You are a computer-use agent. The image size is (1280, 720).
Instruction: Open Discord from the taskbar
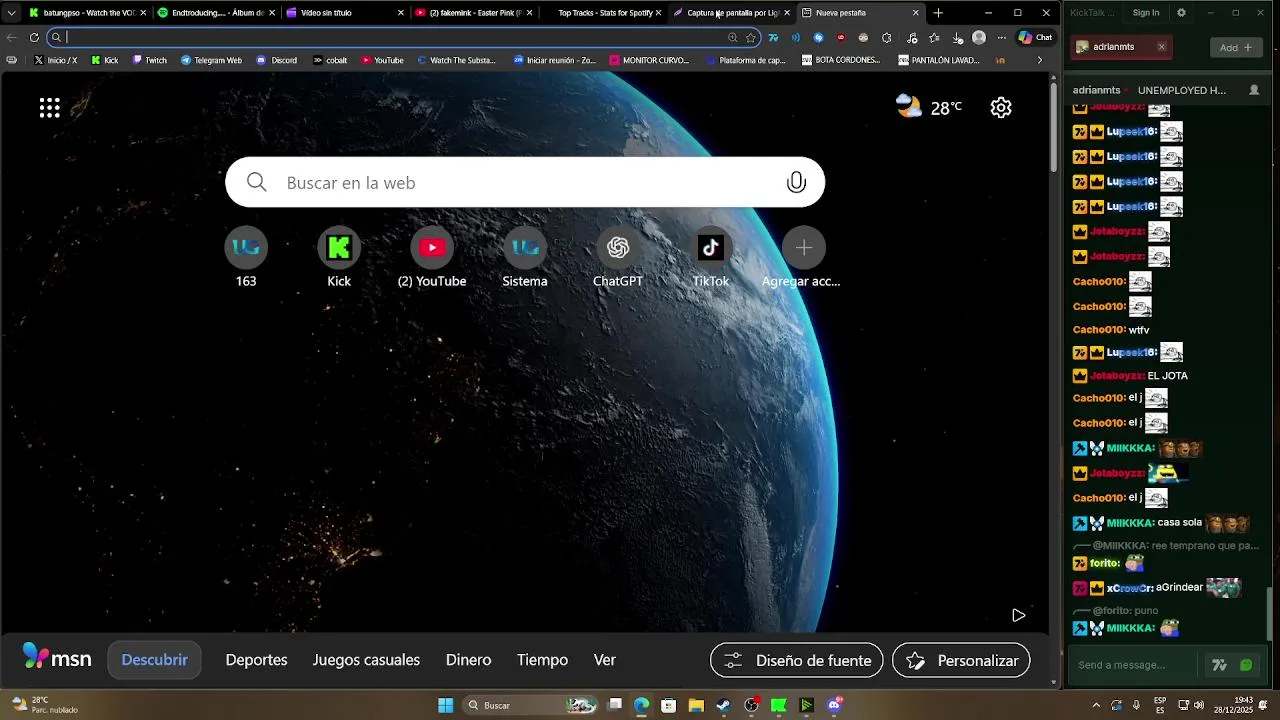tap(834, 705)
